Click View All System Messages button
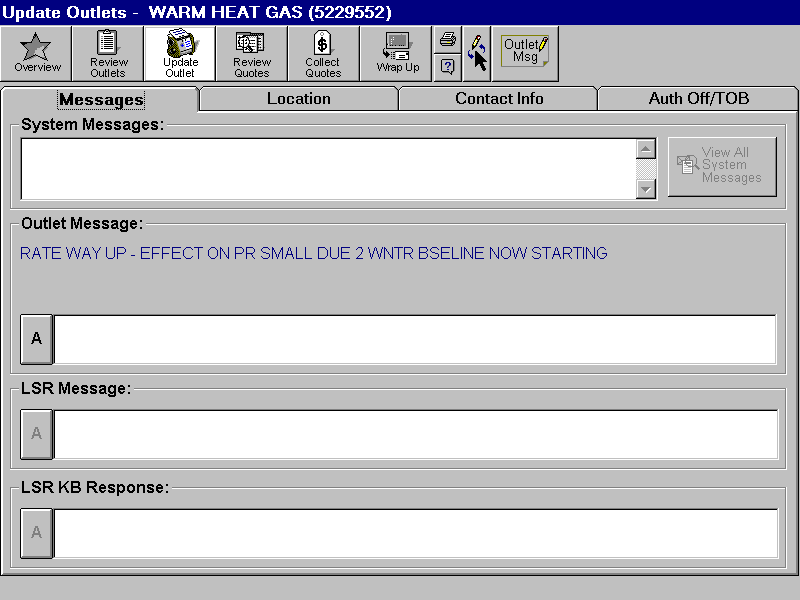The image size is (800, 600). coord(722,166)
